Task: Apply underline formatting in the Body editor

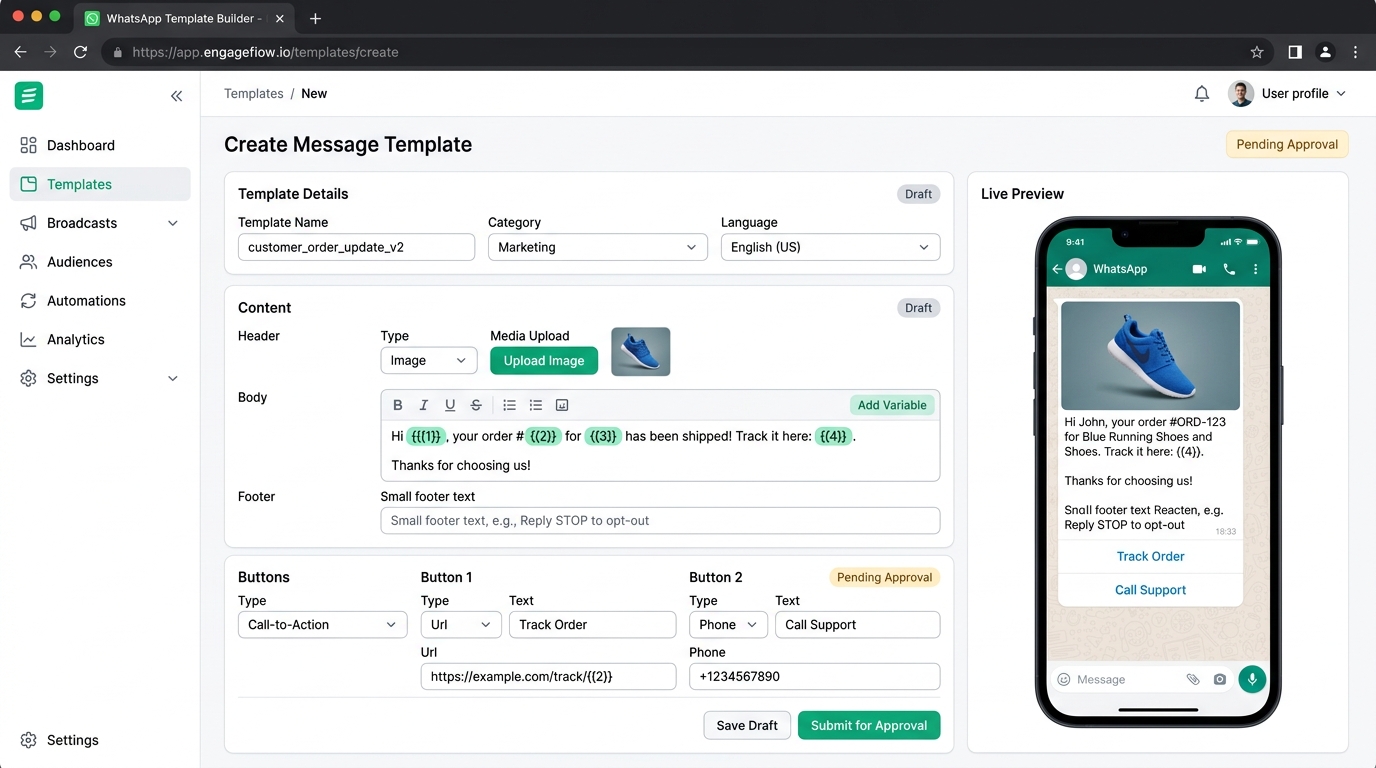Action: pyautogui.click(x=450, y=405)
